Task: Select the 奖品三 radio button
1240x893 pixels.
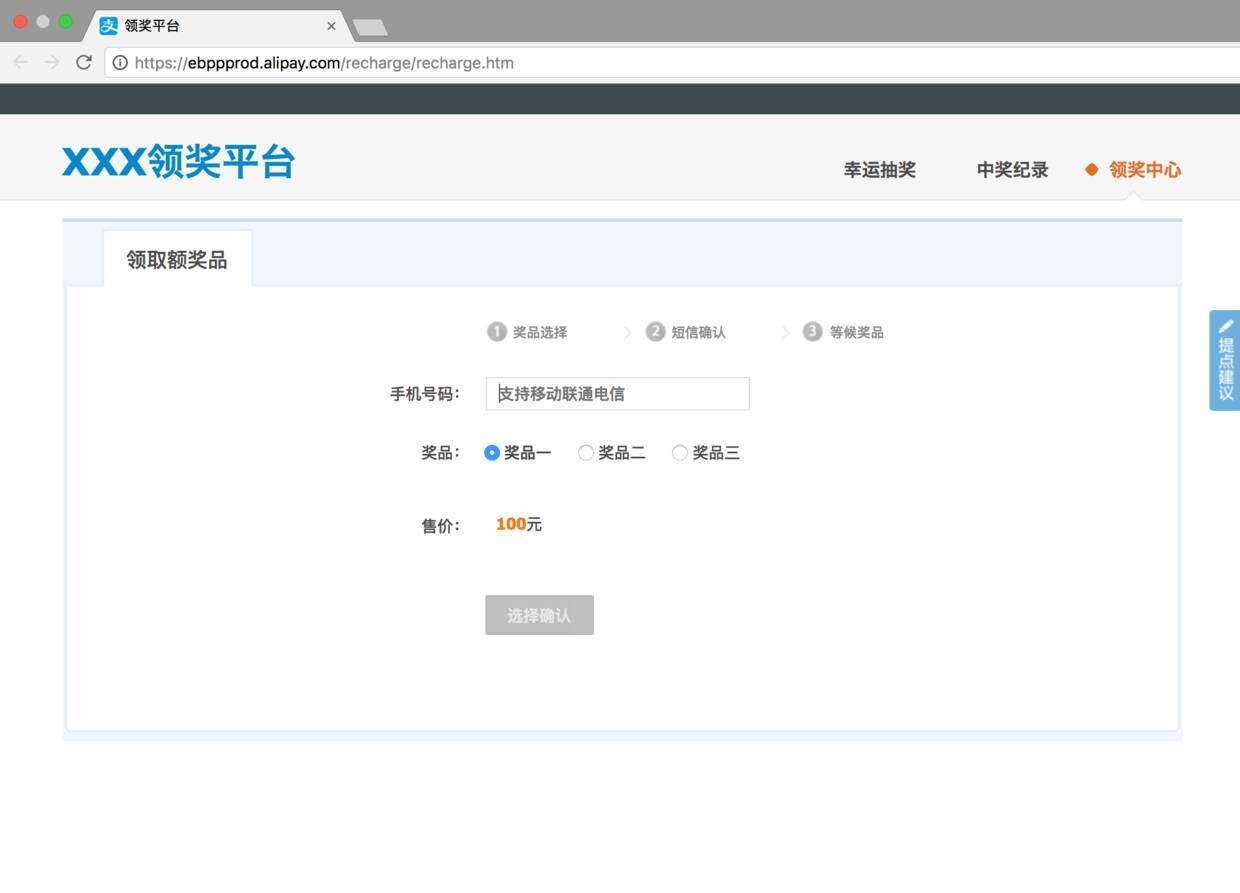Action: click(680, 453)
